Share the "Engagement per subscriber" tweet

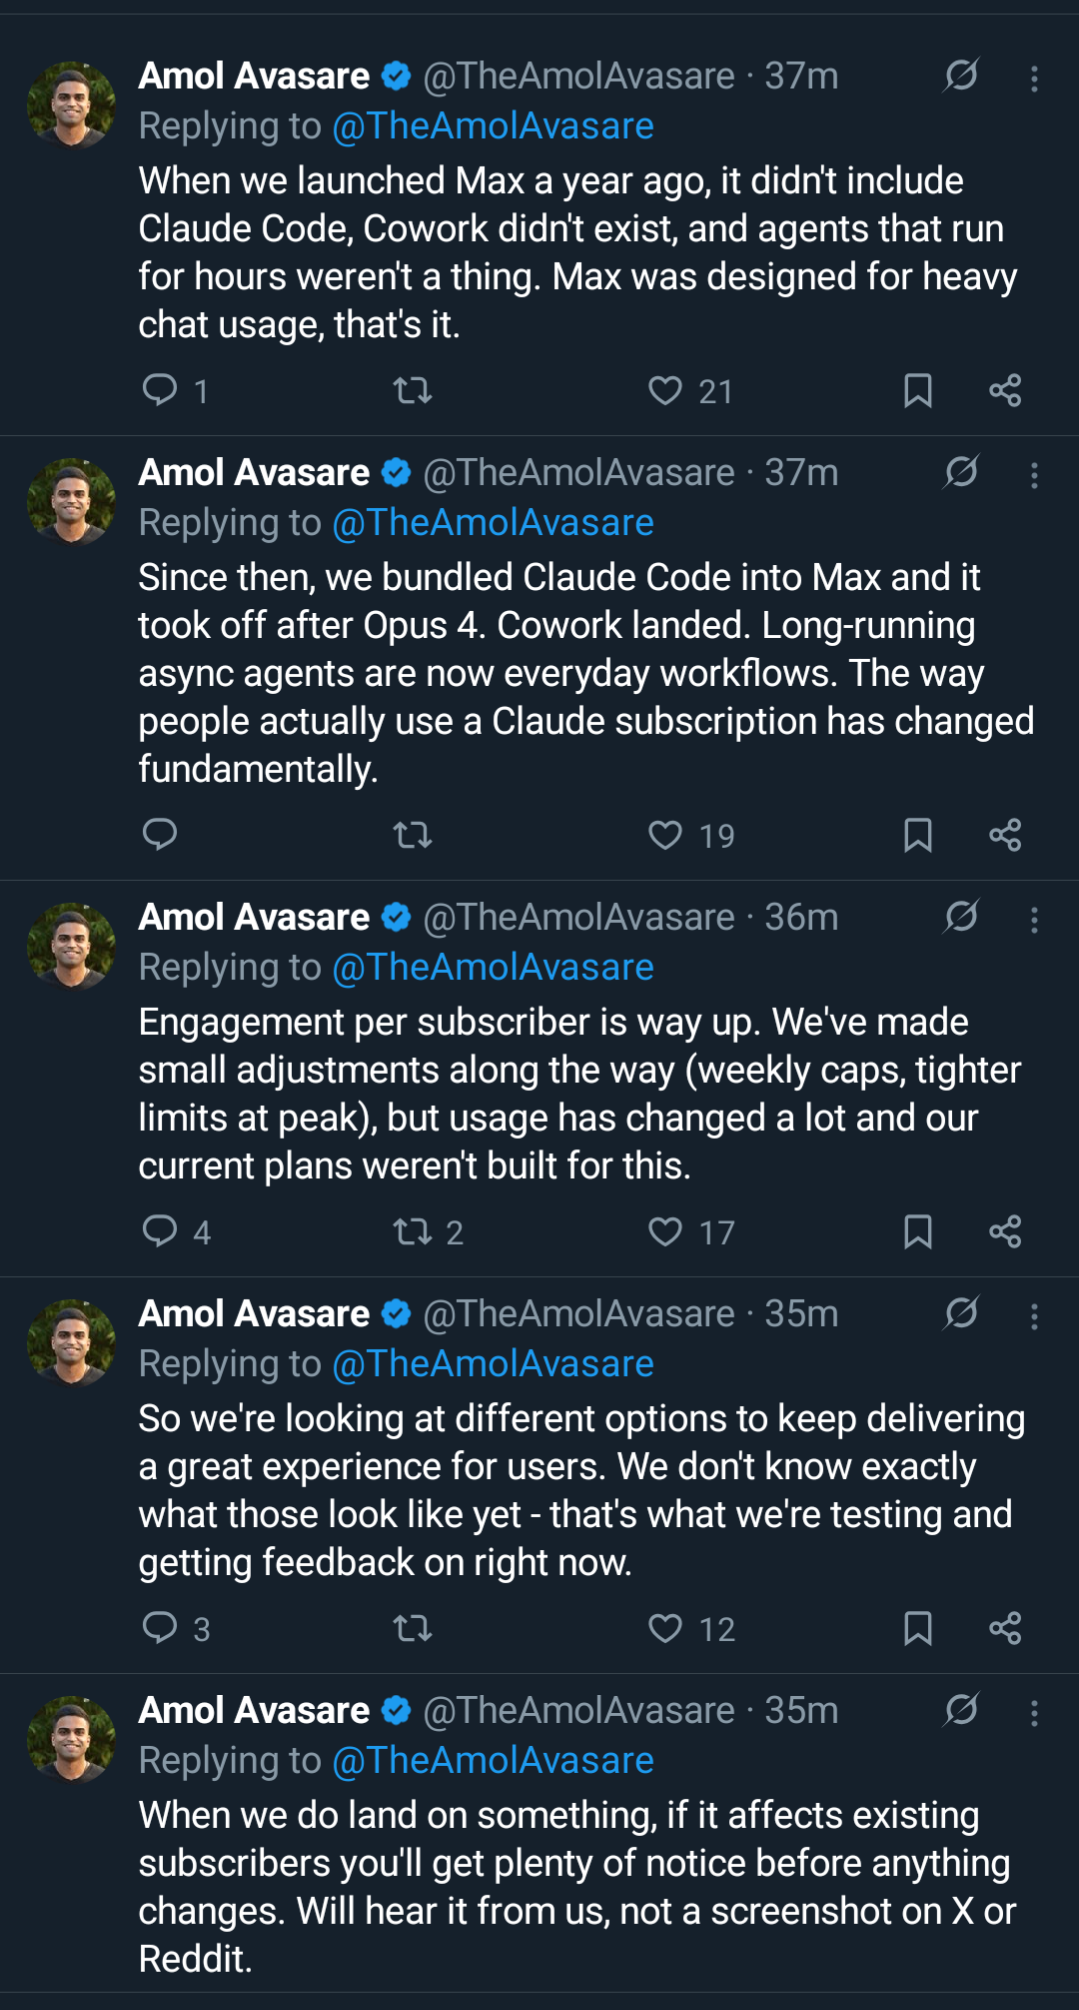tap(1005, 1231)
